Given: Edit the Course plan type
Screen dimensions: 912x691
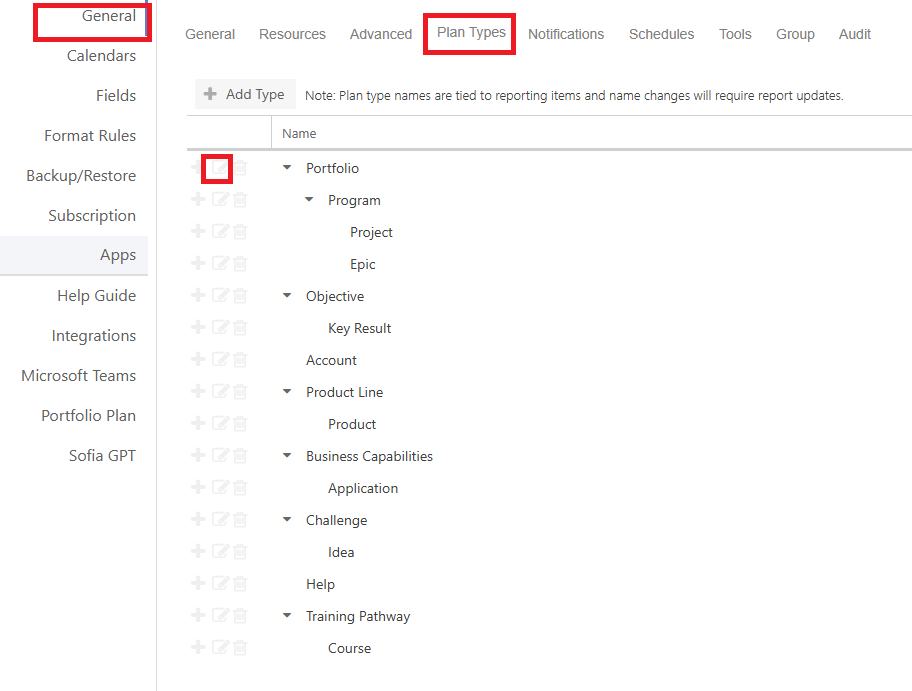Looking at the screenshot, I should pyautogui.click(x=220, y=647).
